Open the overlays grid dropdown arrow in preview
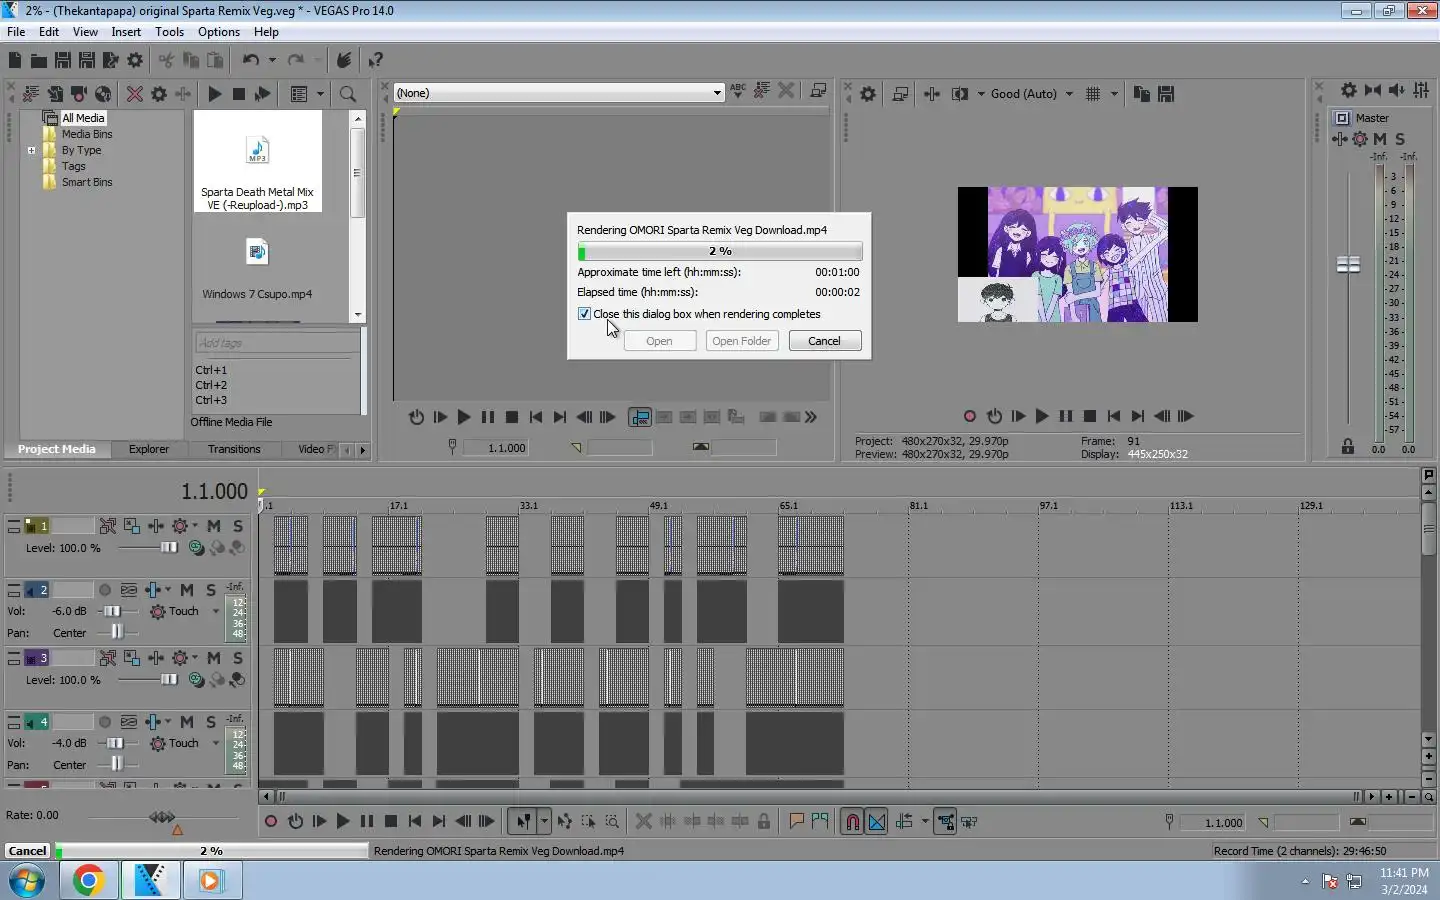 click(x=1114, y=94)
